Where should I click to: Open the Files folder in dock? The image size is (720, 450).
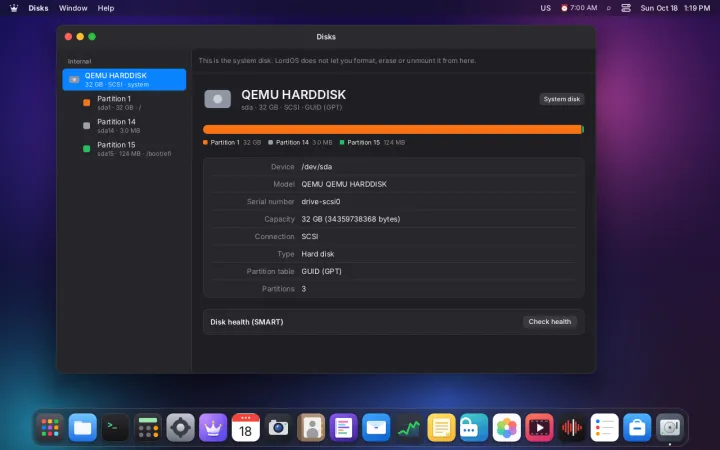pos(83,428)
